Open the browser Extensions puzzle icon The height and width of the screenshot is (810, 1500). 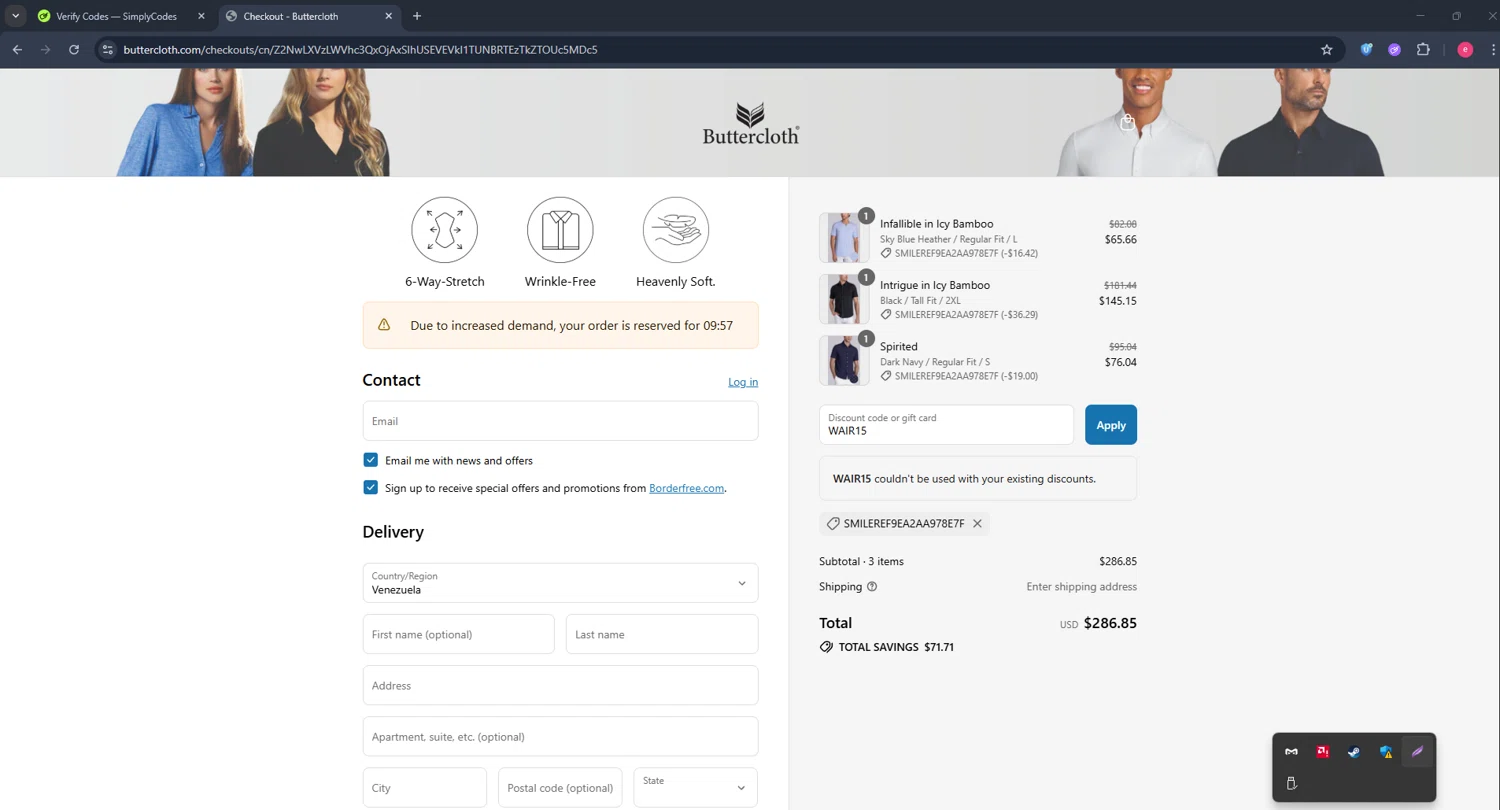[x=1423, y=49]
